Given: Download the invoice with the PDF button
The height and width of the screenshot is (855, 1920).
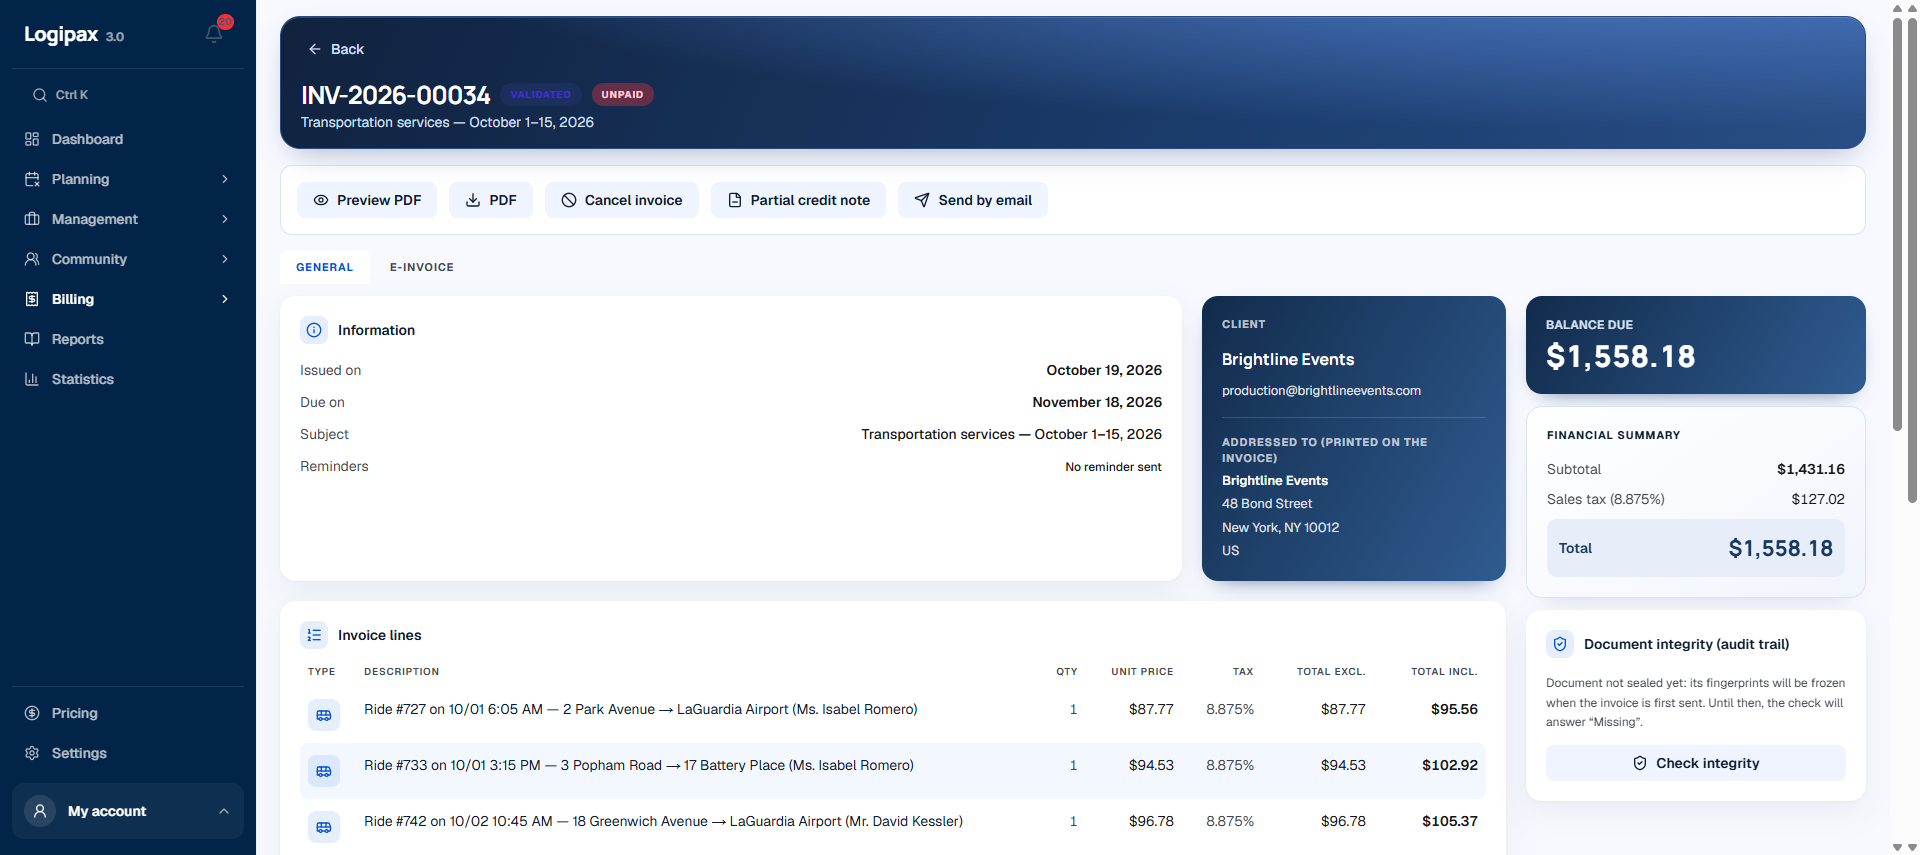Looking at the screenshot, I should click(x=491, y=200).
